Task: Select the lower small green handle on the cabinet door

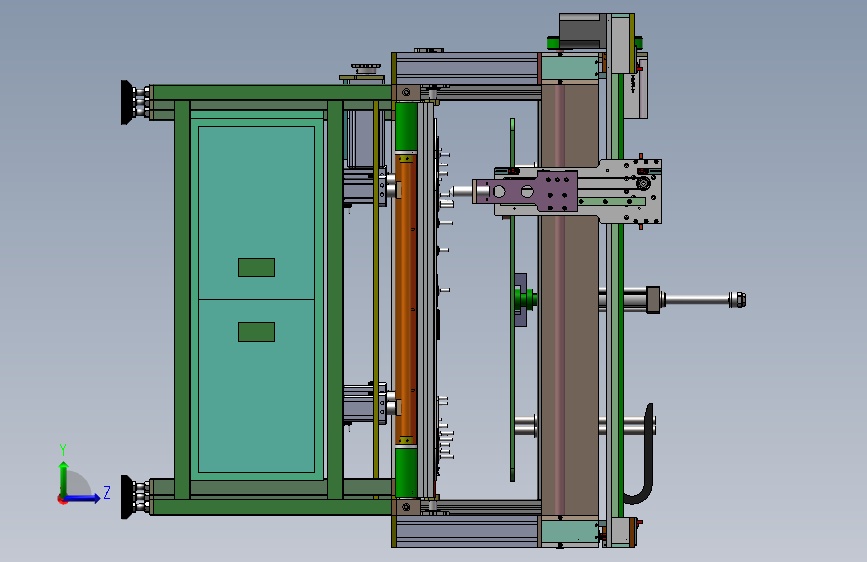Action: (x=257, y=332)
